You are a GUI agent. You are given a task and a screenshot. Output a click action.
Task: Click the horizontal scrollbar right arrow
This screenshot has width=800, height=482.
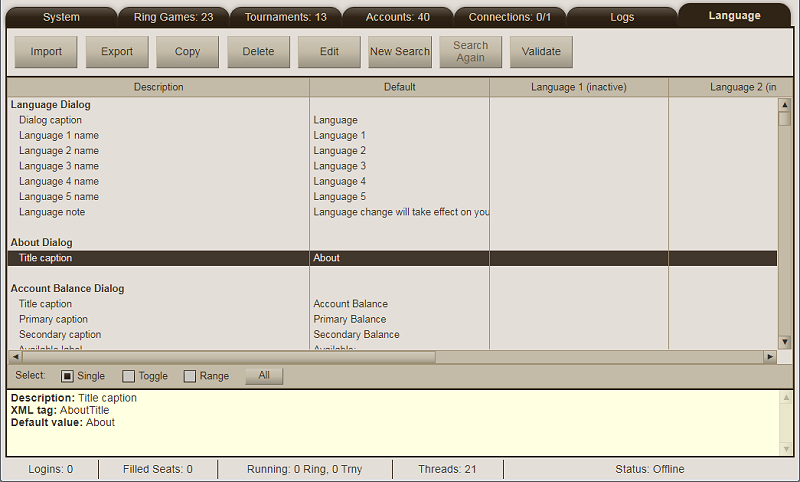770,356
